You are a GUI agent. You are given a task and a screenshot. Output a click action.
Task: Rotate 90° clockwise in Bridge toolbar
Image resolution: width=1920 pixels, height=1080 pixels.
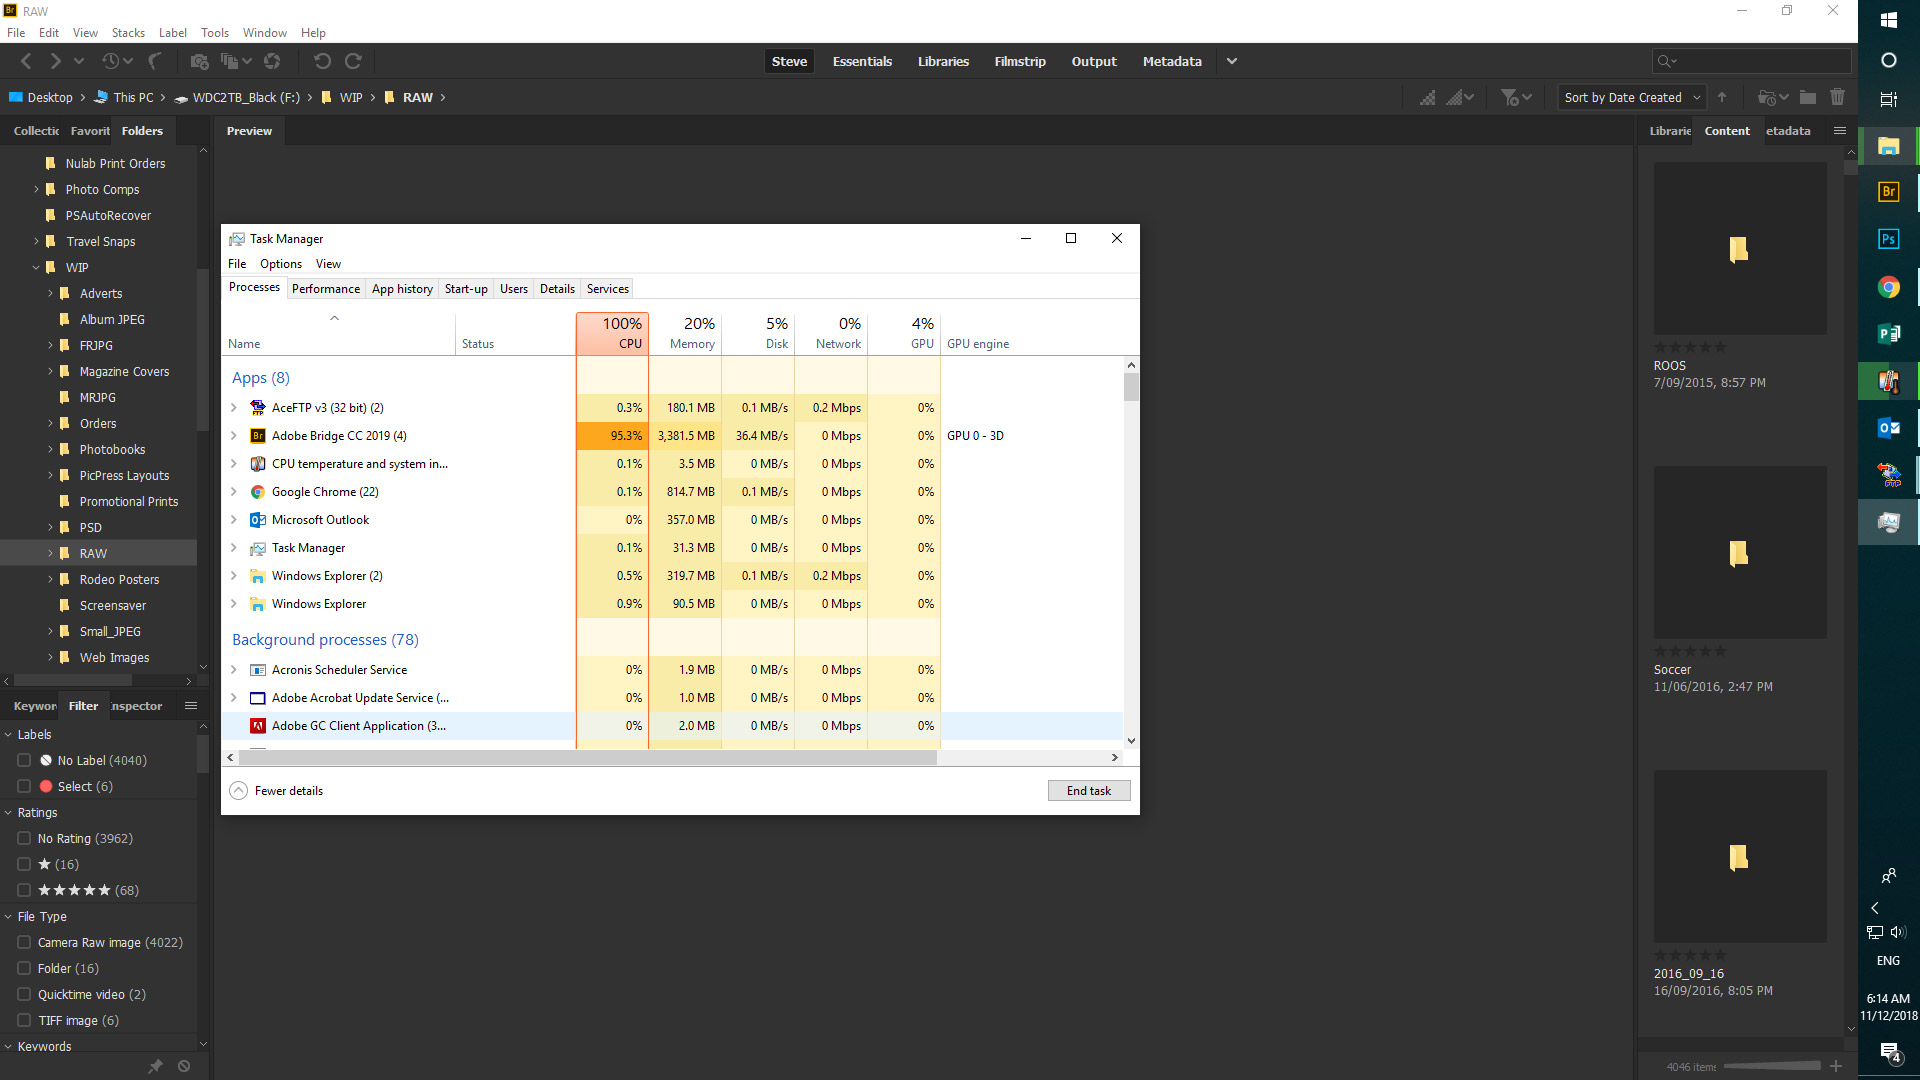click(353, 61)
